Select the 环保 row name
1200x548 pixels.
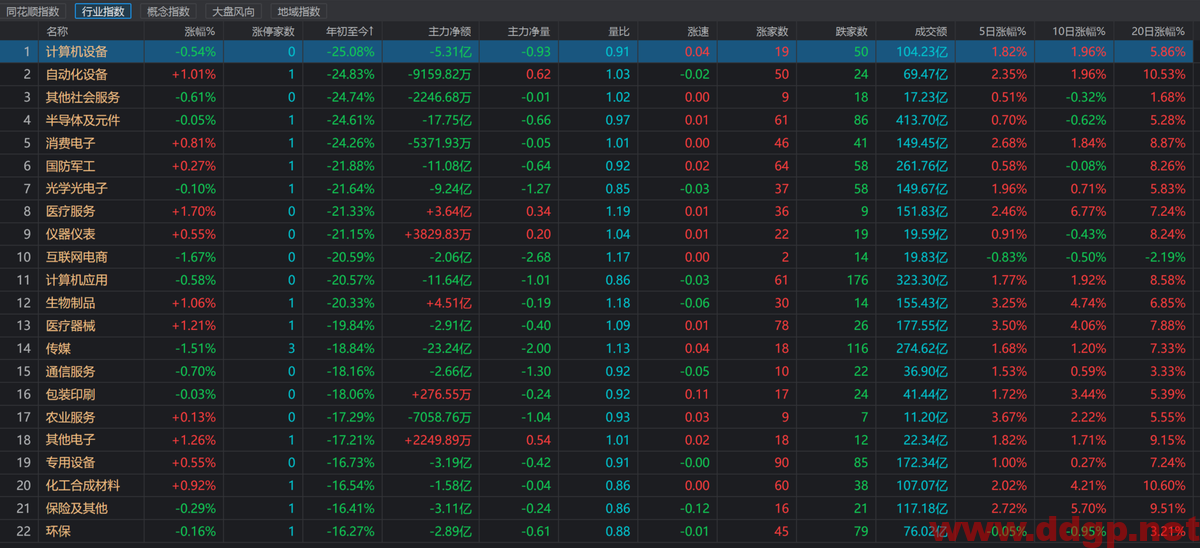click(58, 531)
